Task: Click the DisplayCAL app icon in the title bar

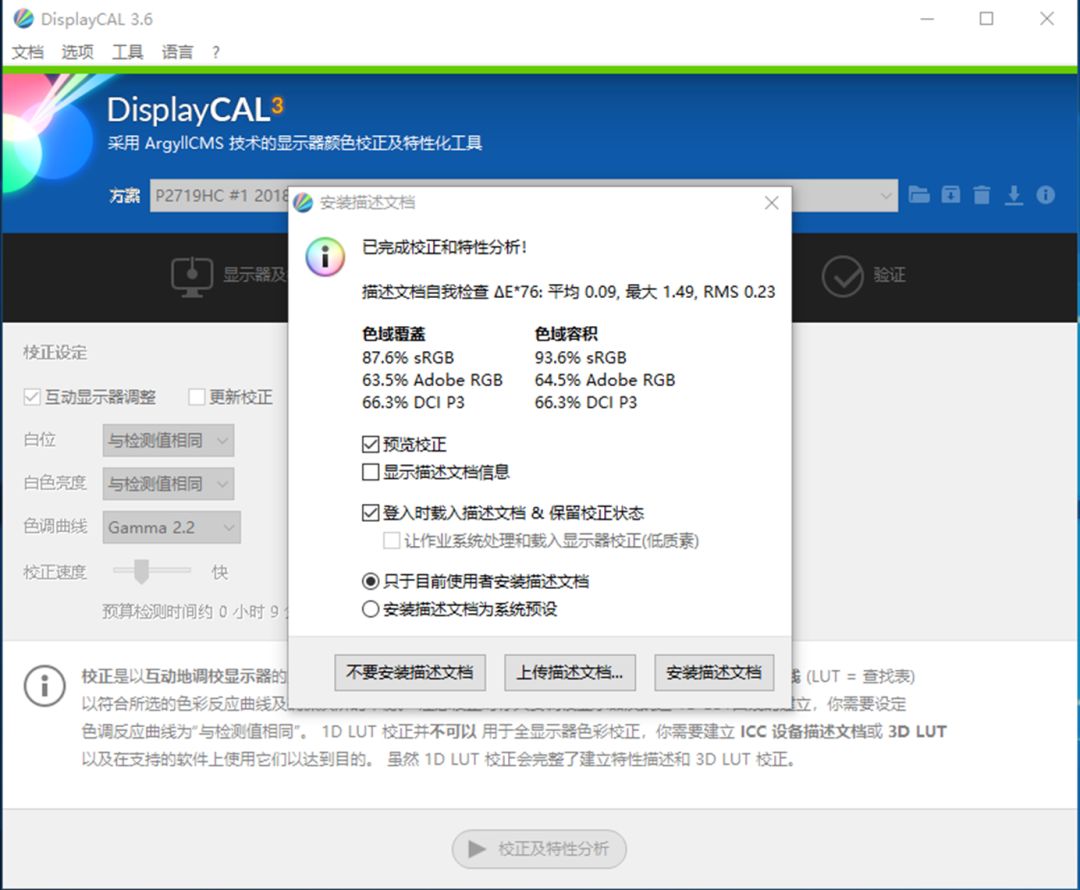Action: pyautogui.click(x=23, y=19)
